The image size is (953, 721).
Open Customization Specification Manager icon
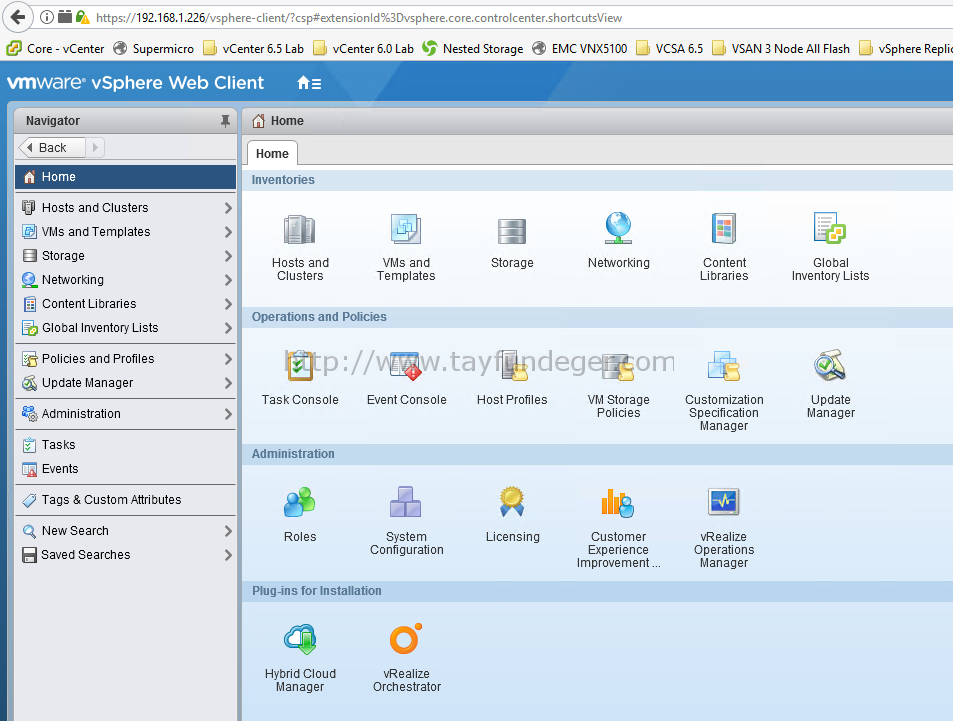click(724, 366)
